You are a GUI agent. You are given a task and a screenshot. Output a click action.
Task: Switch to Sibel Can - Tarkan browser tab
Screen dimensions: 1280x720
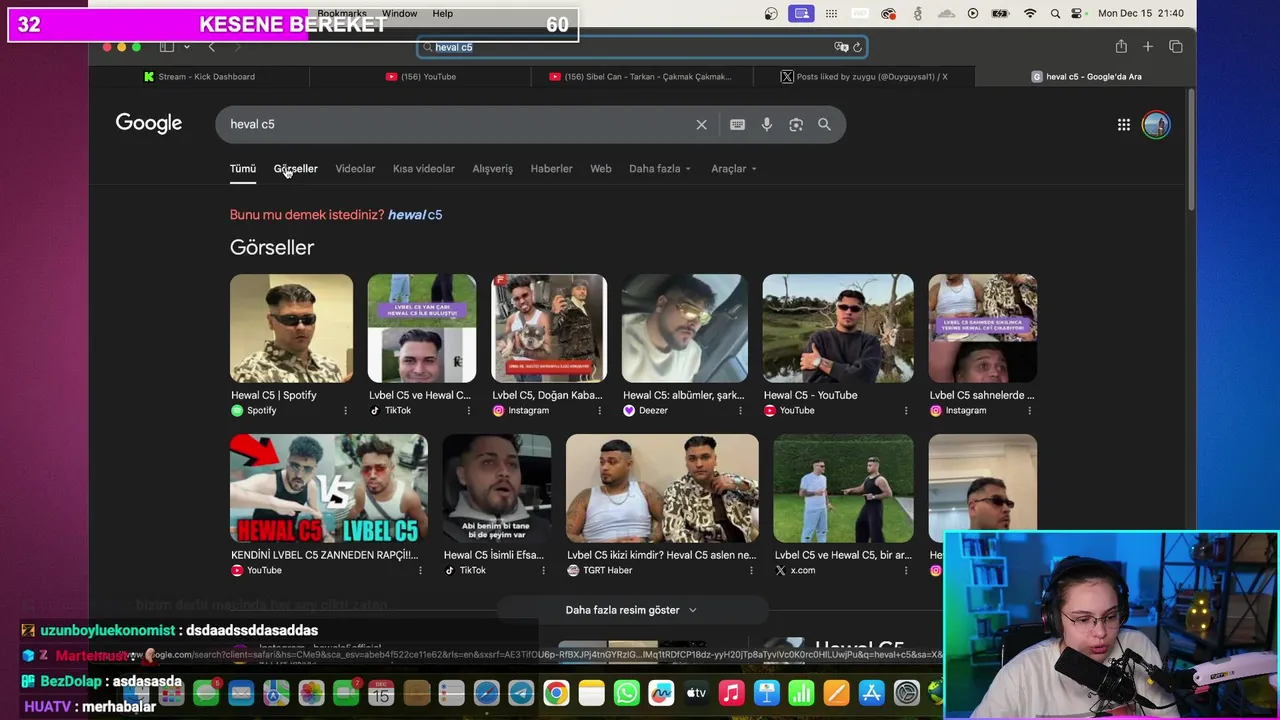pyautogui.click(x=642, y=76)
